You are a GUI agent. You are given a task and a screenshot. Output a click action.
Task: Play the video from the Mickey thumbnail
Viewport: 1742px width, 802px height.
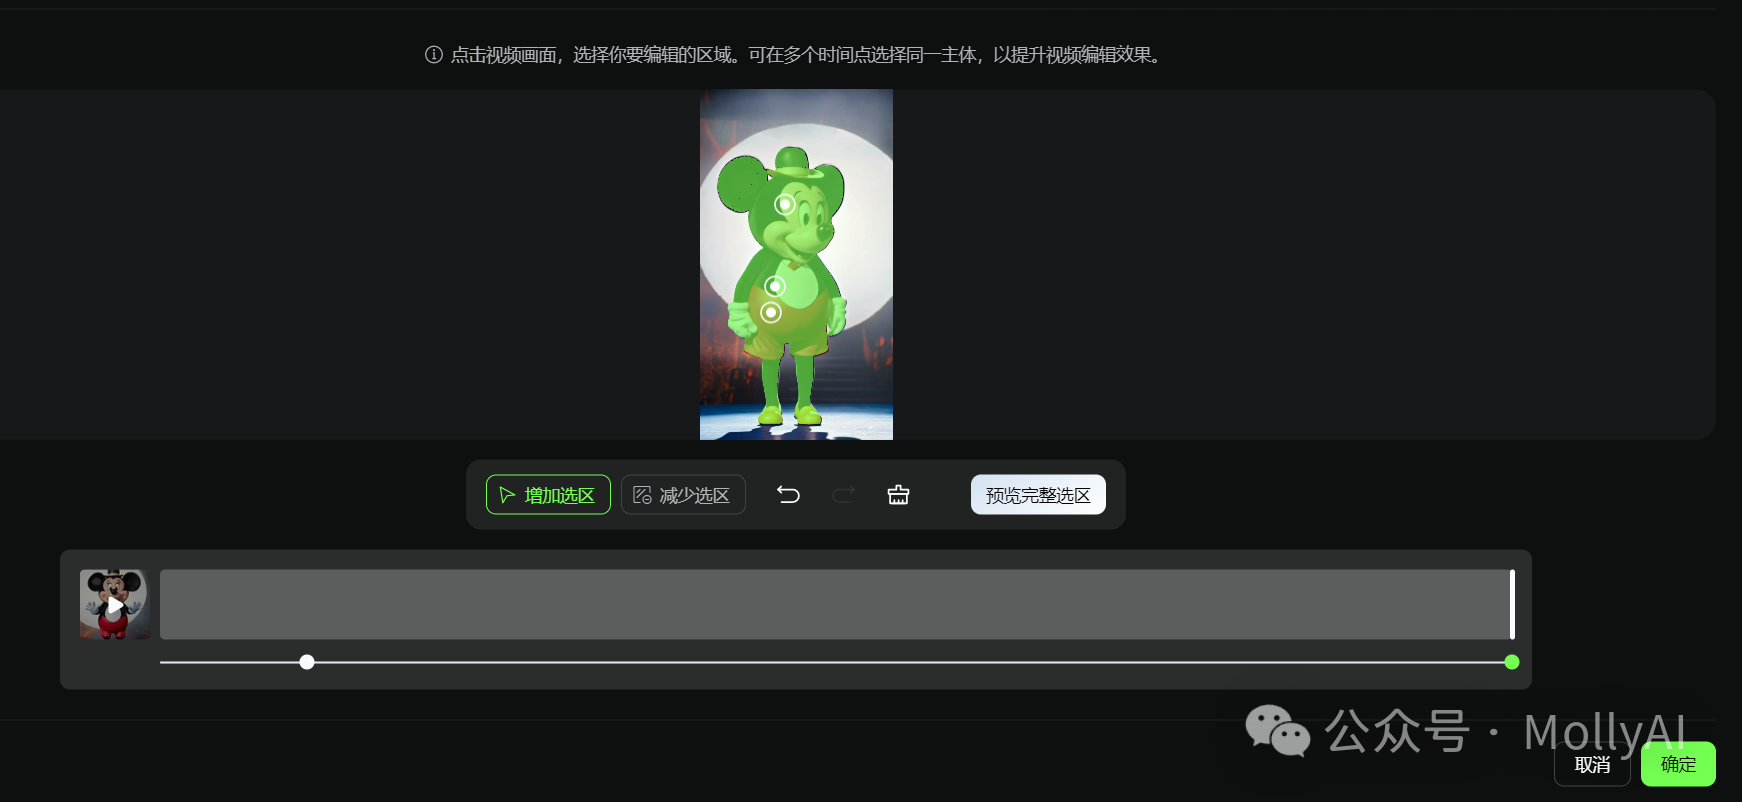coord(115,605)
